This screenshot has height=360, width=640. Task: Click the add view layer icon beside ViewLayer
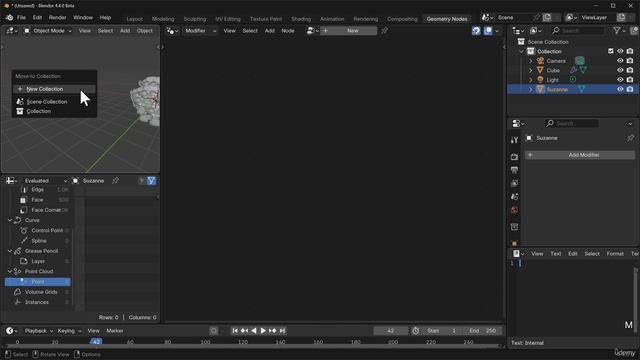(x=621, y=18)
